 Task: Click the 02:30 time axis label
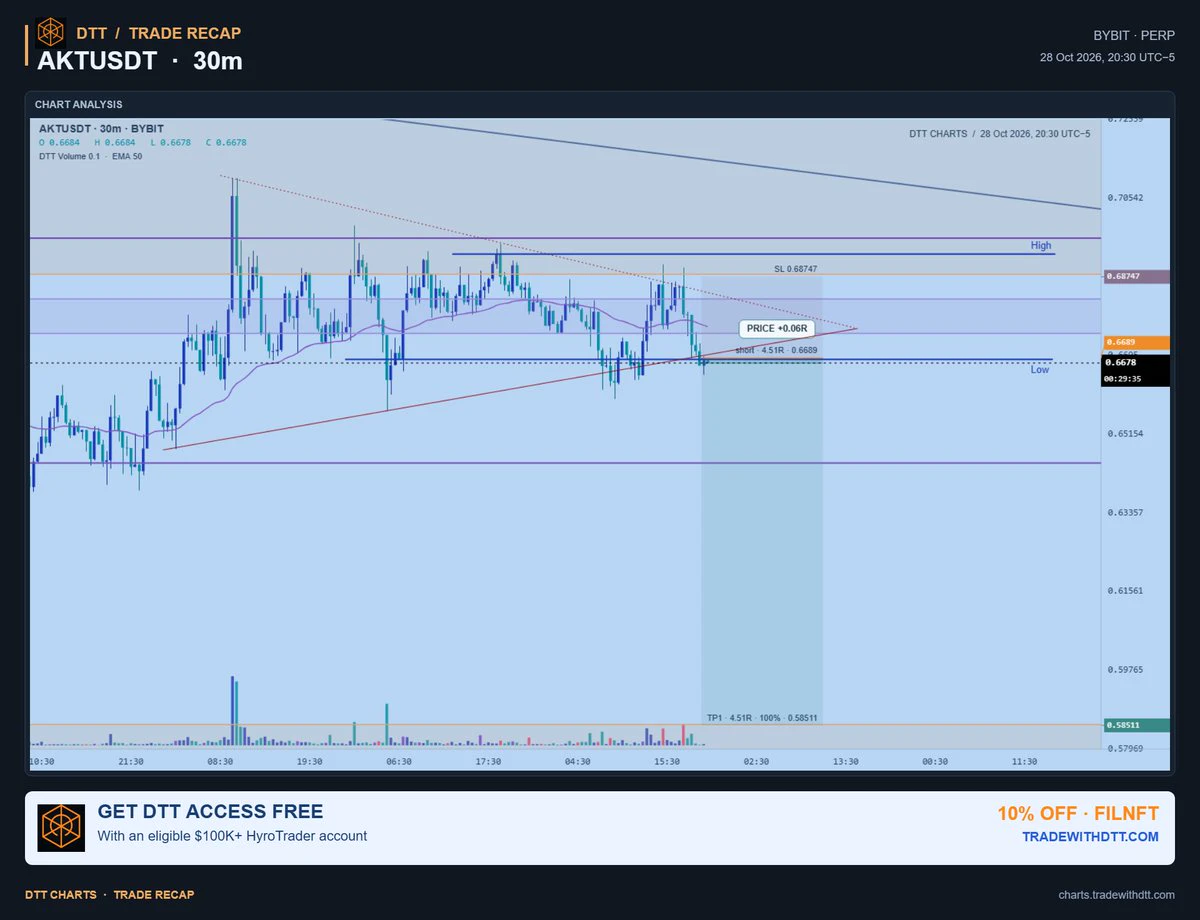pos(756,761)
